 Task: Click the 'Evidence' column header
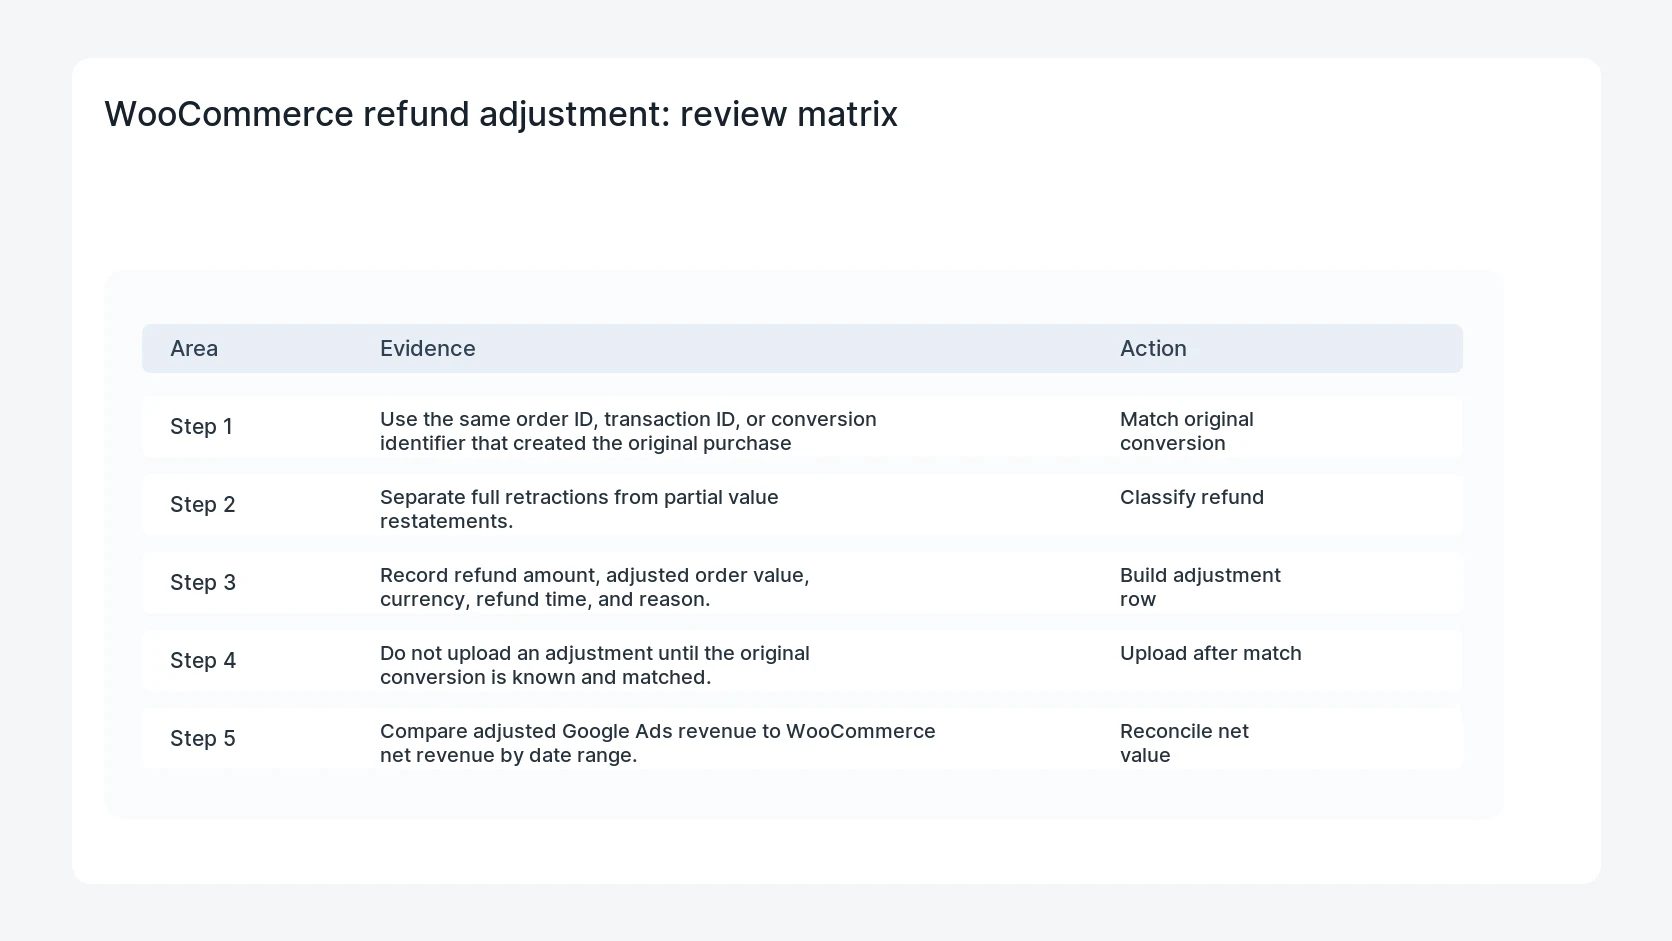coord(428,348)
